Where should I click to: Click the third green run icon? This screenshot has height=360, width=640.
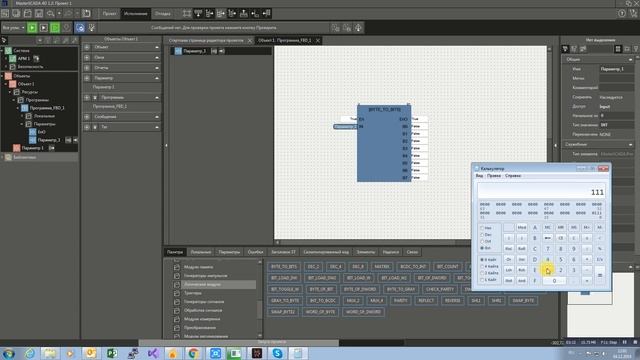[x=55, y=28]
